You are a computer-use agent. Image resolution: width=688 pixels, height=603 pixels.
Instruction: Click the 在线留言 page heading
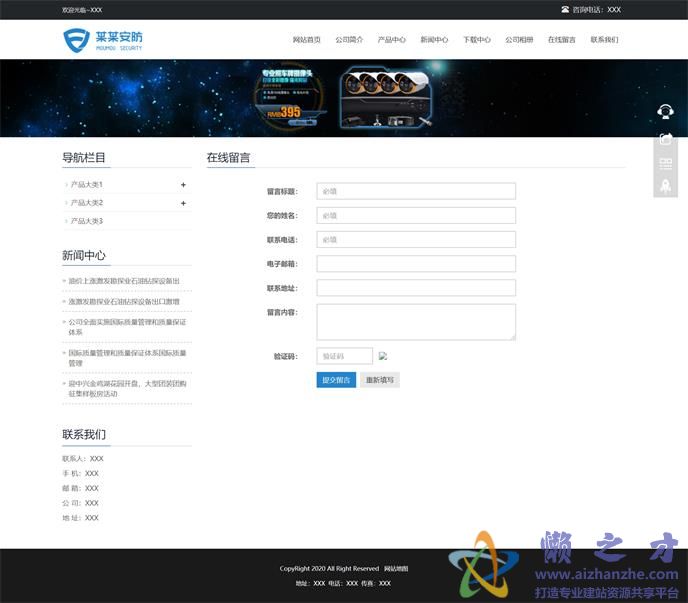click(228, 158)
